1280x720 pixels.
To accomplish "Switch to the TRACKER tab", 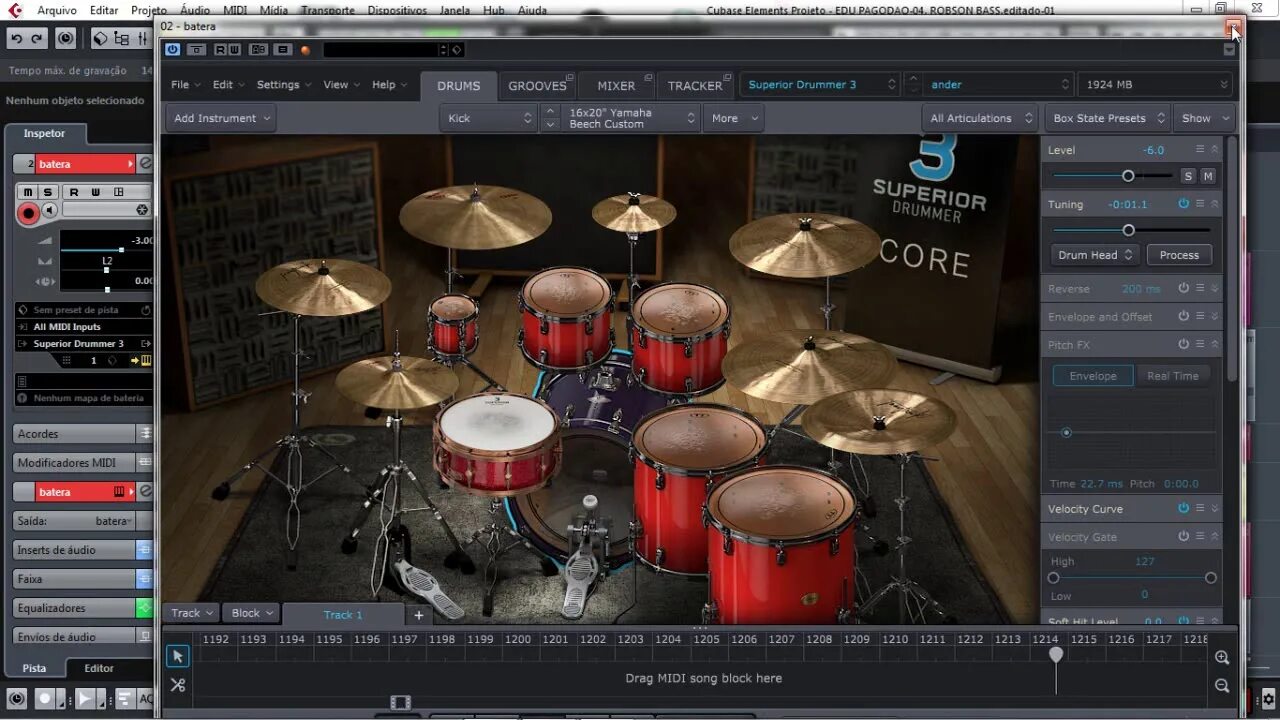I will coord(695,86).
